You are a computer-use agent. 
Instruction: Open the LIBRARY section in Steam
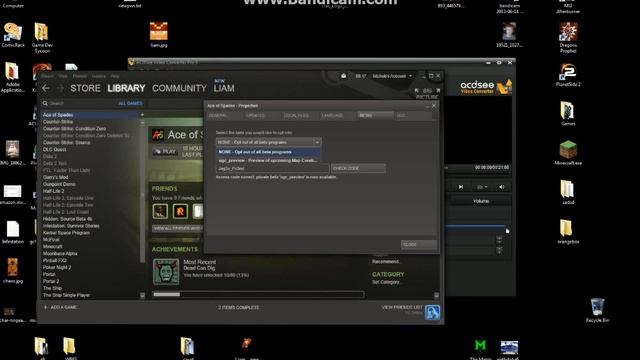[x=126, y=88]
